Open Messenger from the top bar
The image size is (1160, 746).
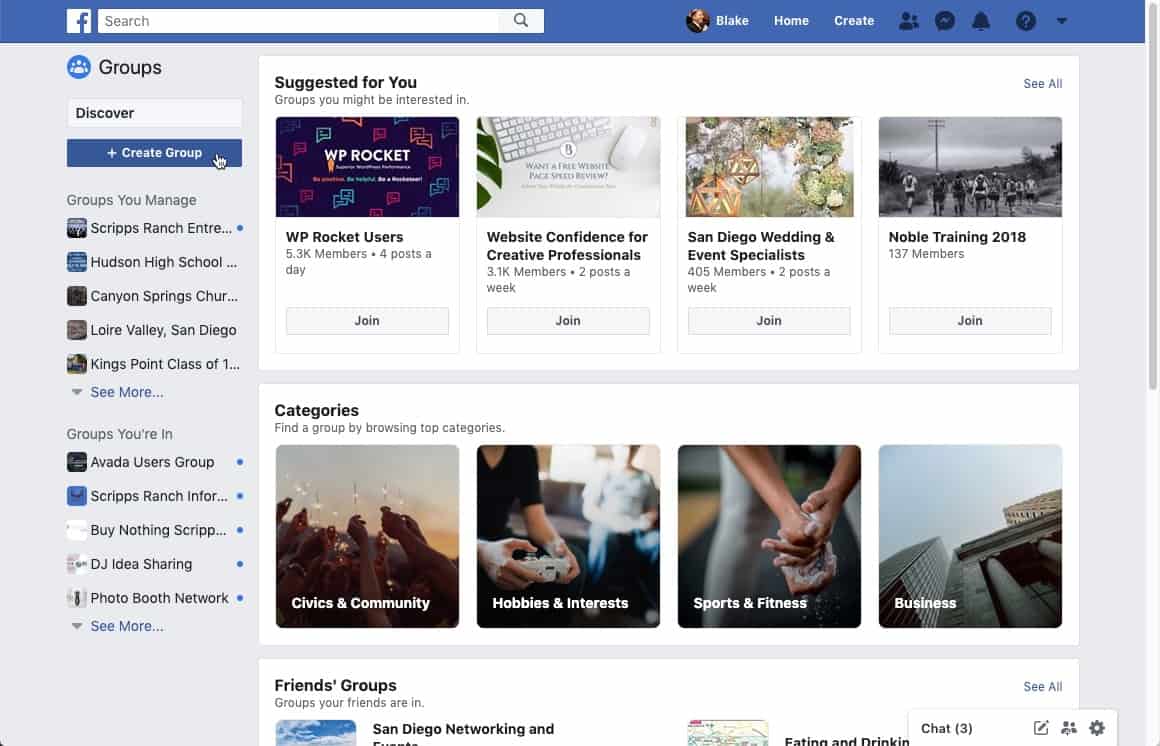click(945, 20)
